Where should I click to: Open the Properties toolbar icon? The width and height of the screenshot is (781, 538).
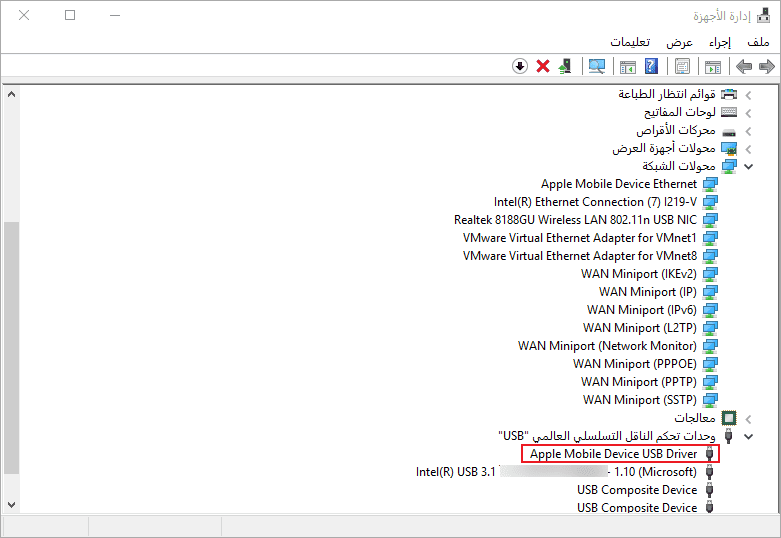click(x=682, y=66)
